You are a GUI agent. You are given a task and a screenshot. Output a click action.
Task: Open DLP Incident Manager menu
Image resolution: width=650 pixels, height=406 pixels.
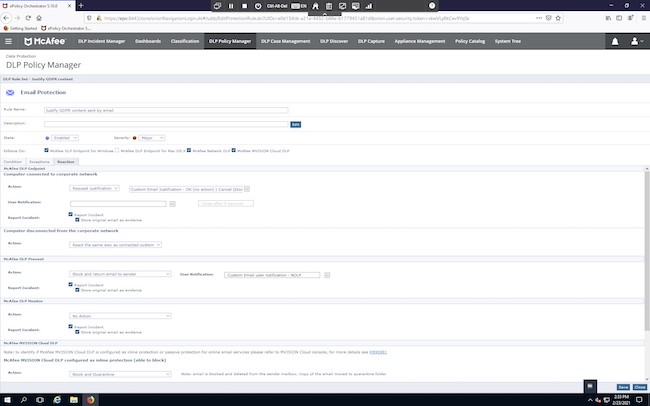[x=102, y=41]
